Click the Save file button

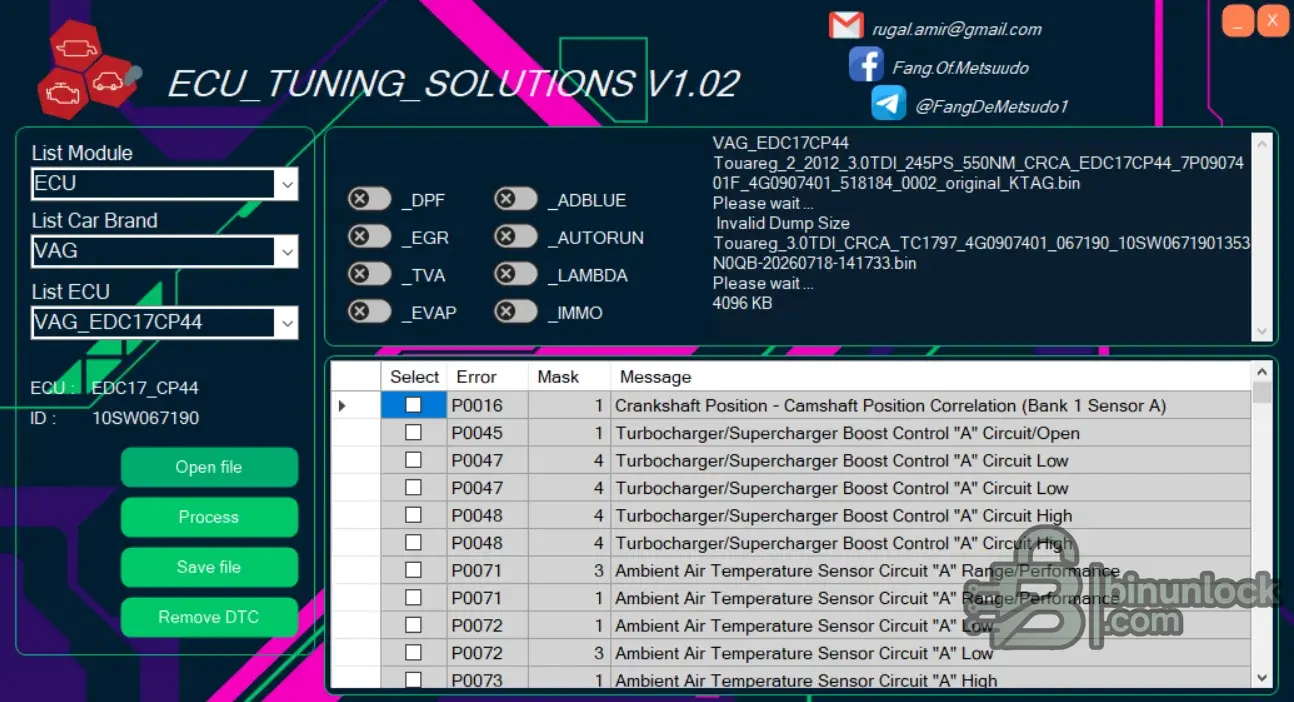coord(209,567)
